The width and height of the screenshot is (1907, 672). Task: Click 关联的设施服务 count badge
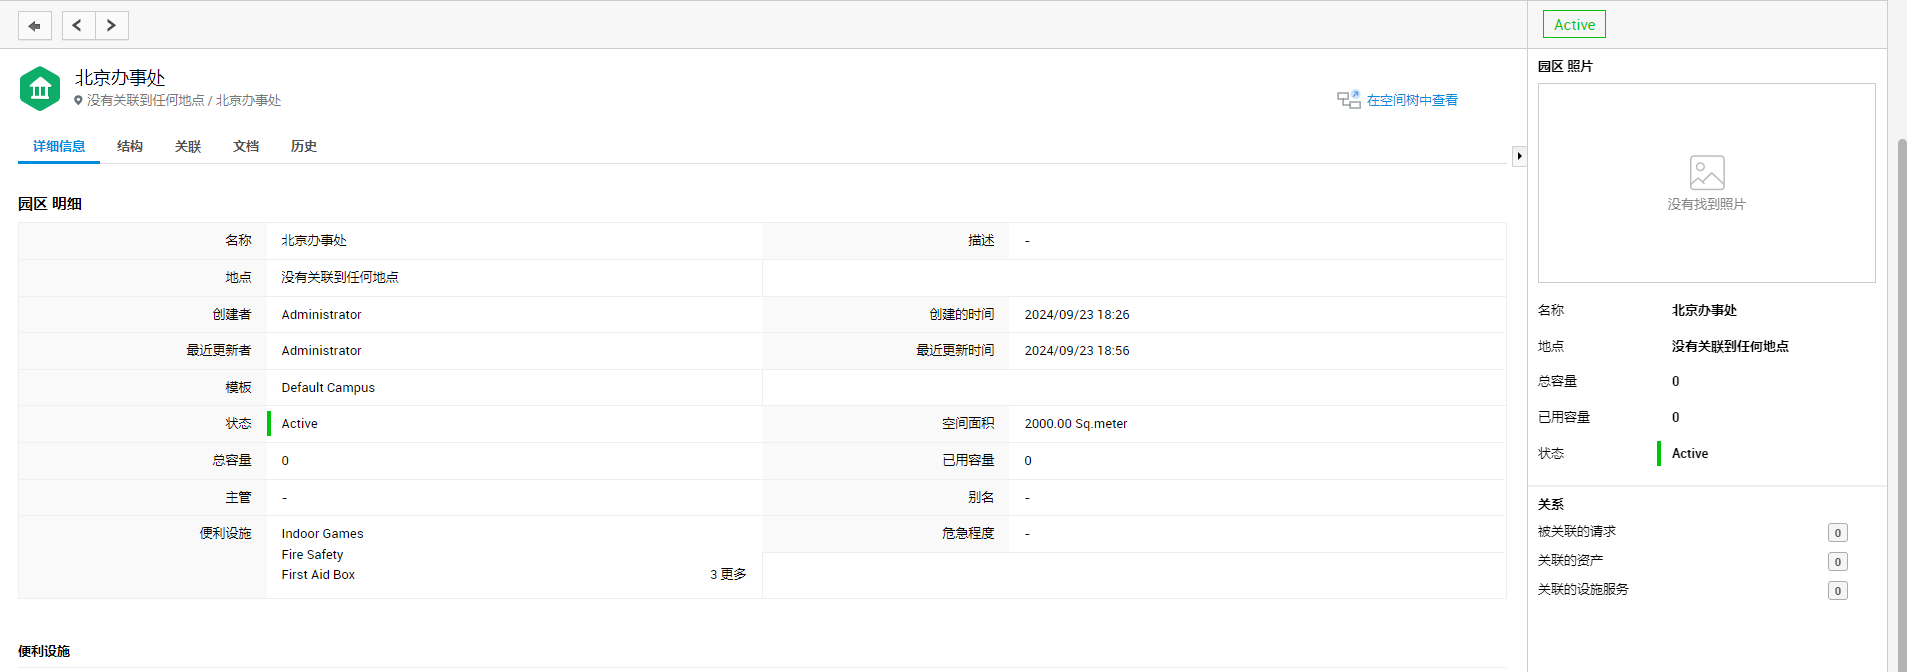tap(1837, 591)
